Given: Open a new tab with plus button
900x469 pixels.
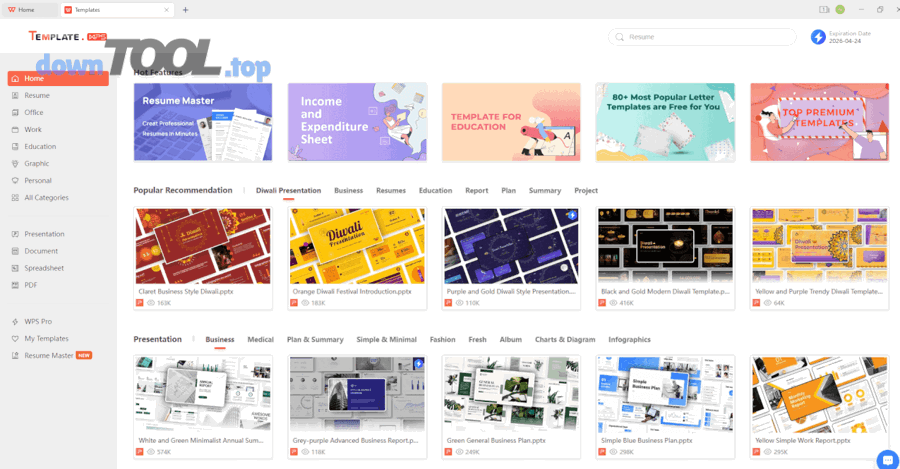Looking at the screenshot, I should pyautogui.click(x=185, y=10).
